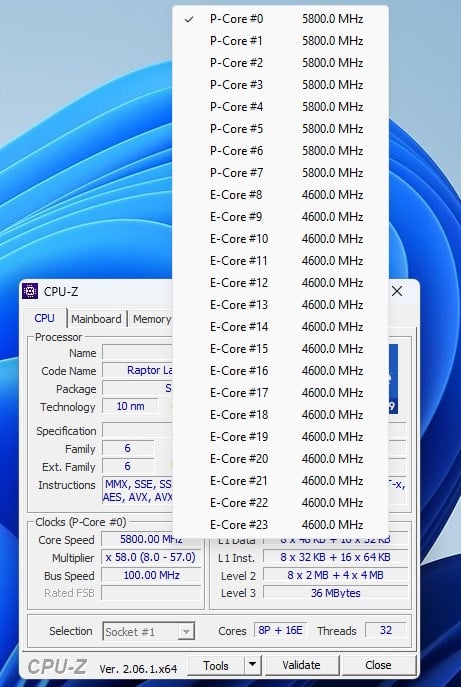Select P-Core #0 in the core menu

click(280, 19)
